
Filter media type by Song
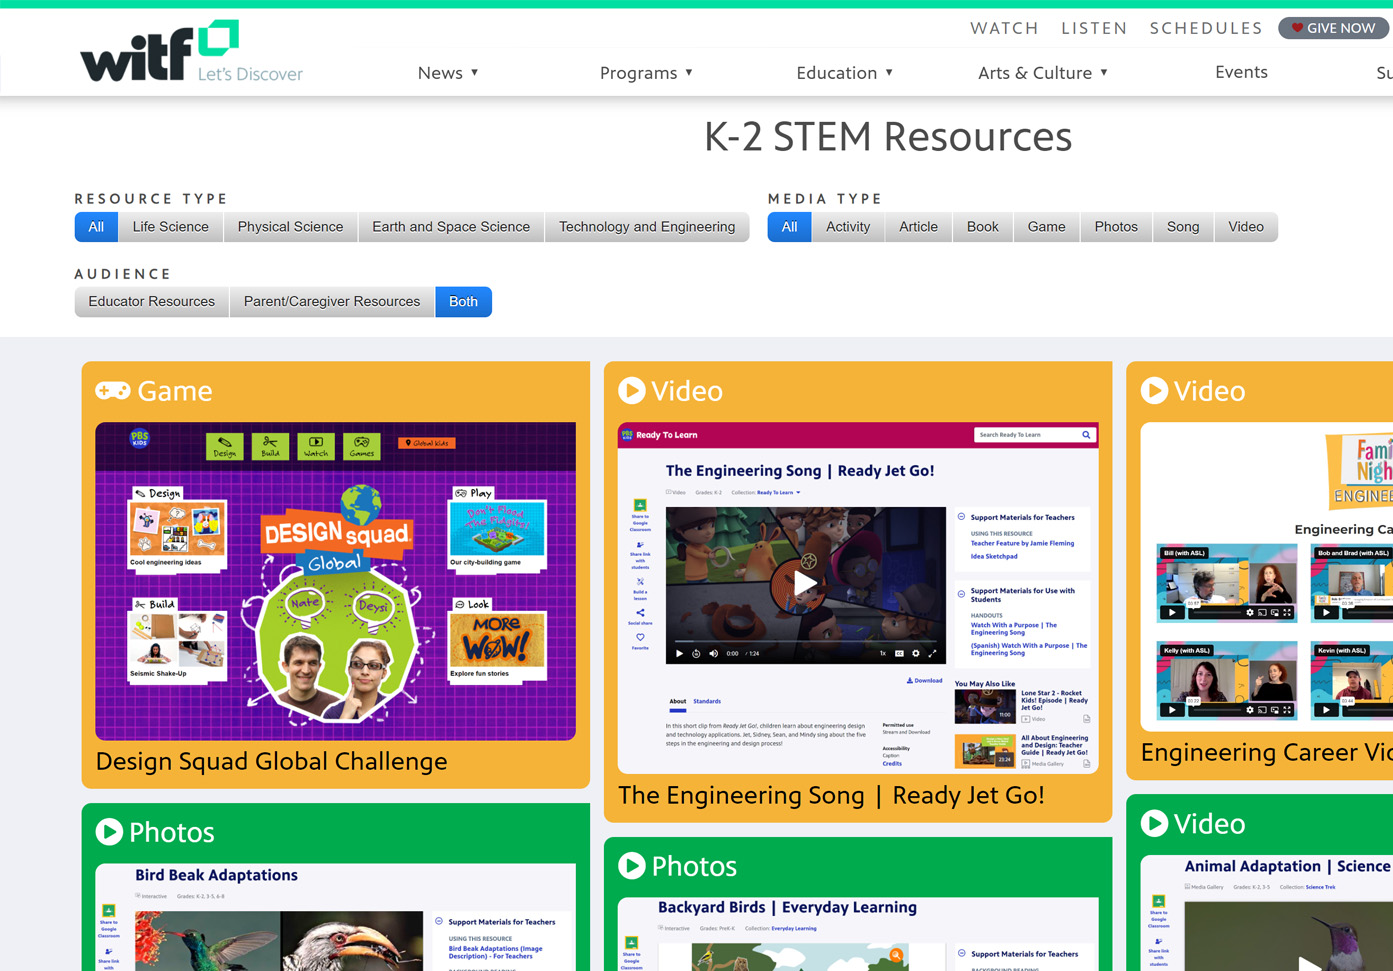(1183, 227)
